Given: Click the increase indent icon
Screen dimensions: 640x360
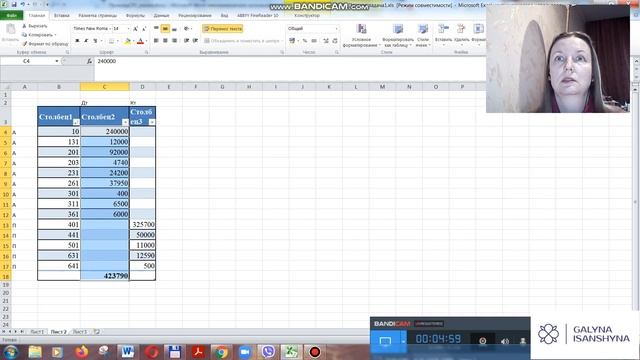Looking at the screenshot, I should click(x=196, y=41).
